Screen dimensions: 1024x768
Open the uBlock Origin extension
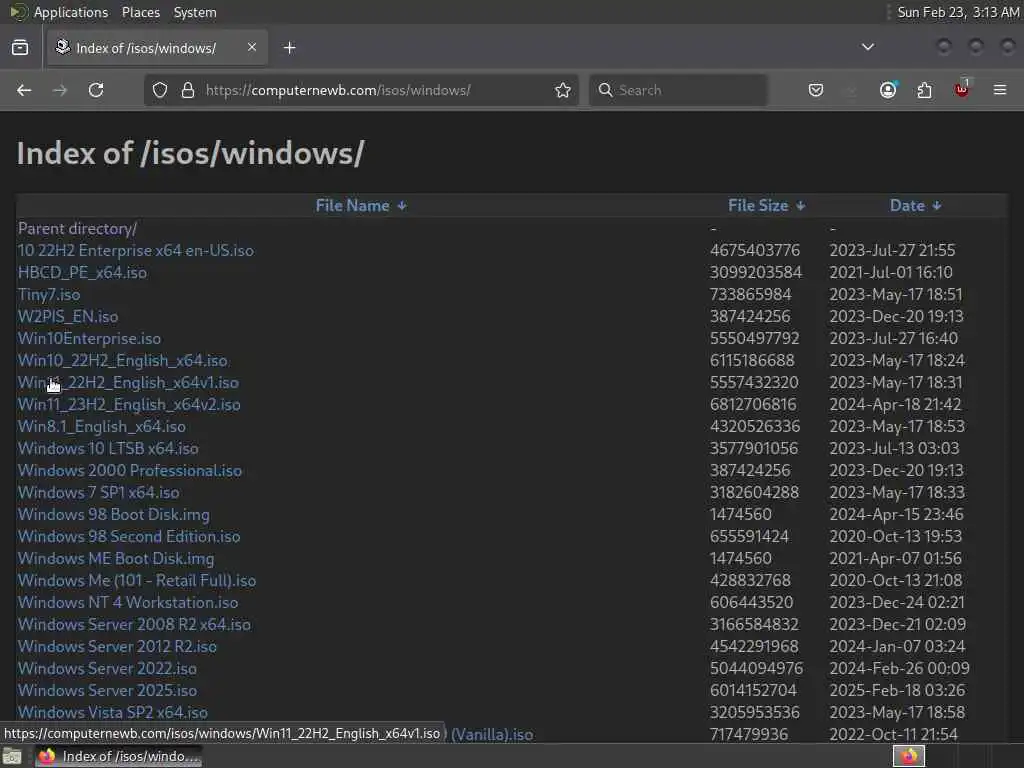(x=962, y=89)
